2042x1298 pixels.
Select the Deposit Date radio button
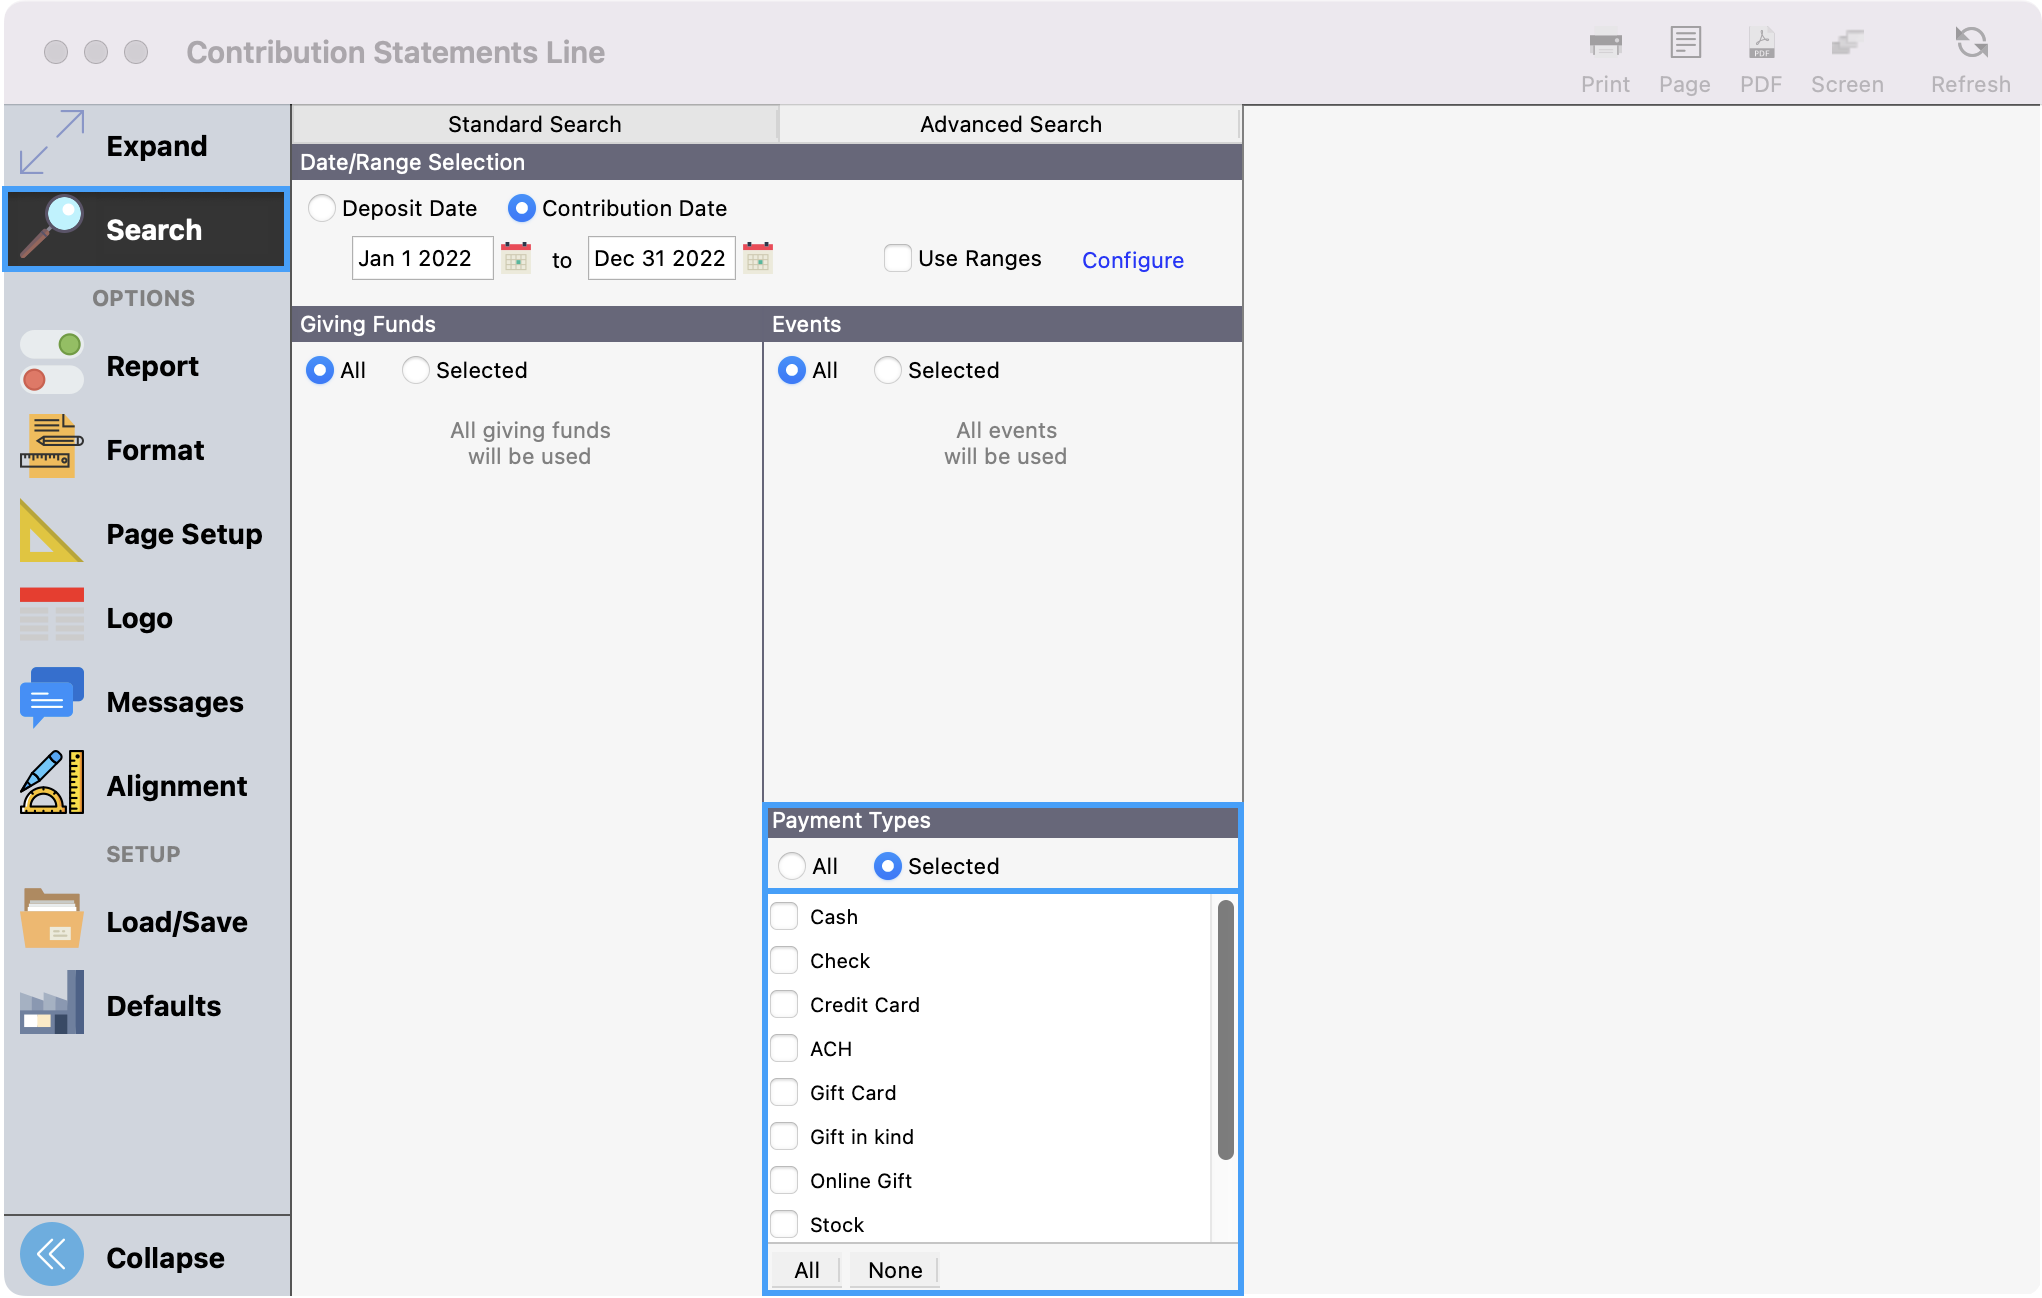pyautogui.click(x=321, y=208)
